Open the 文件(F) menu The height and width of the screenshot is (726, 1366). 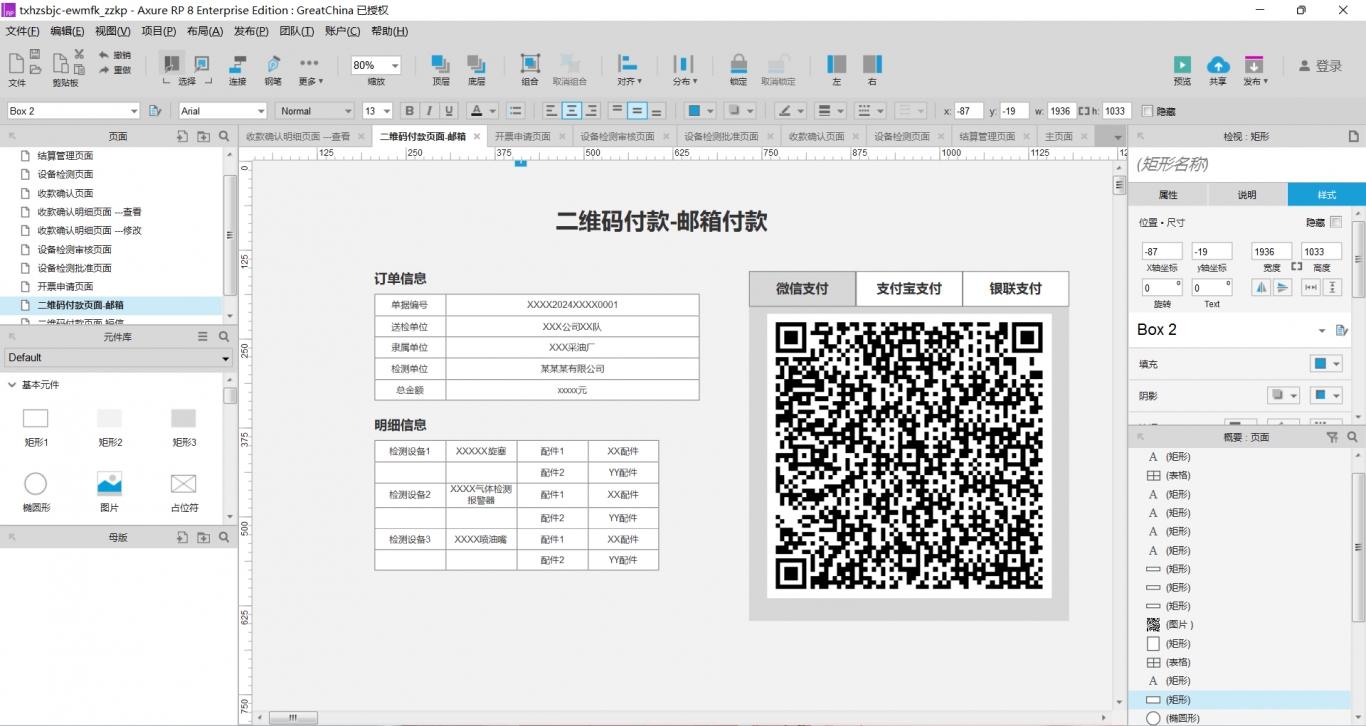(x=23, y=31)
